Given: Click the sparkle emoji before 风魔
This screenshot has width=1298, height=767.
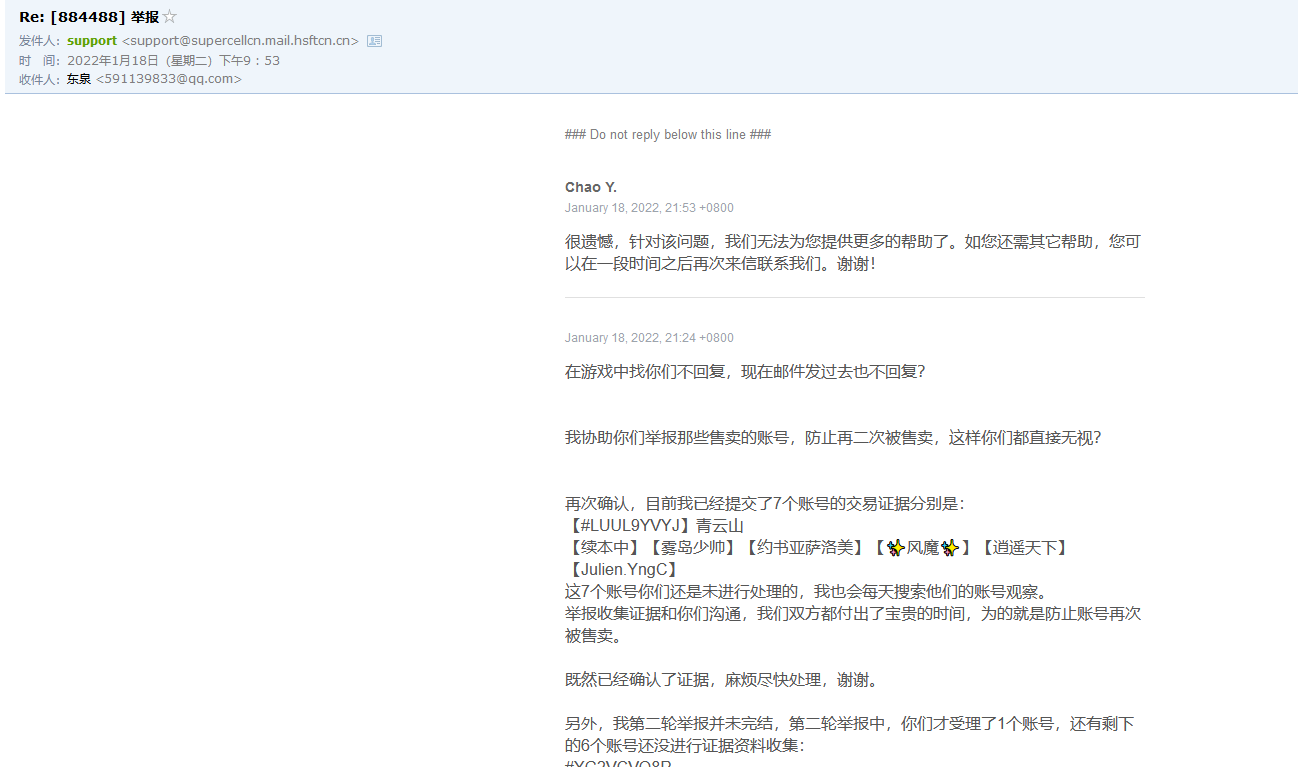Looking at the screenshot, I should click(895, 548).
